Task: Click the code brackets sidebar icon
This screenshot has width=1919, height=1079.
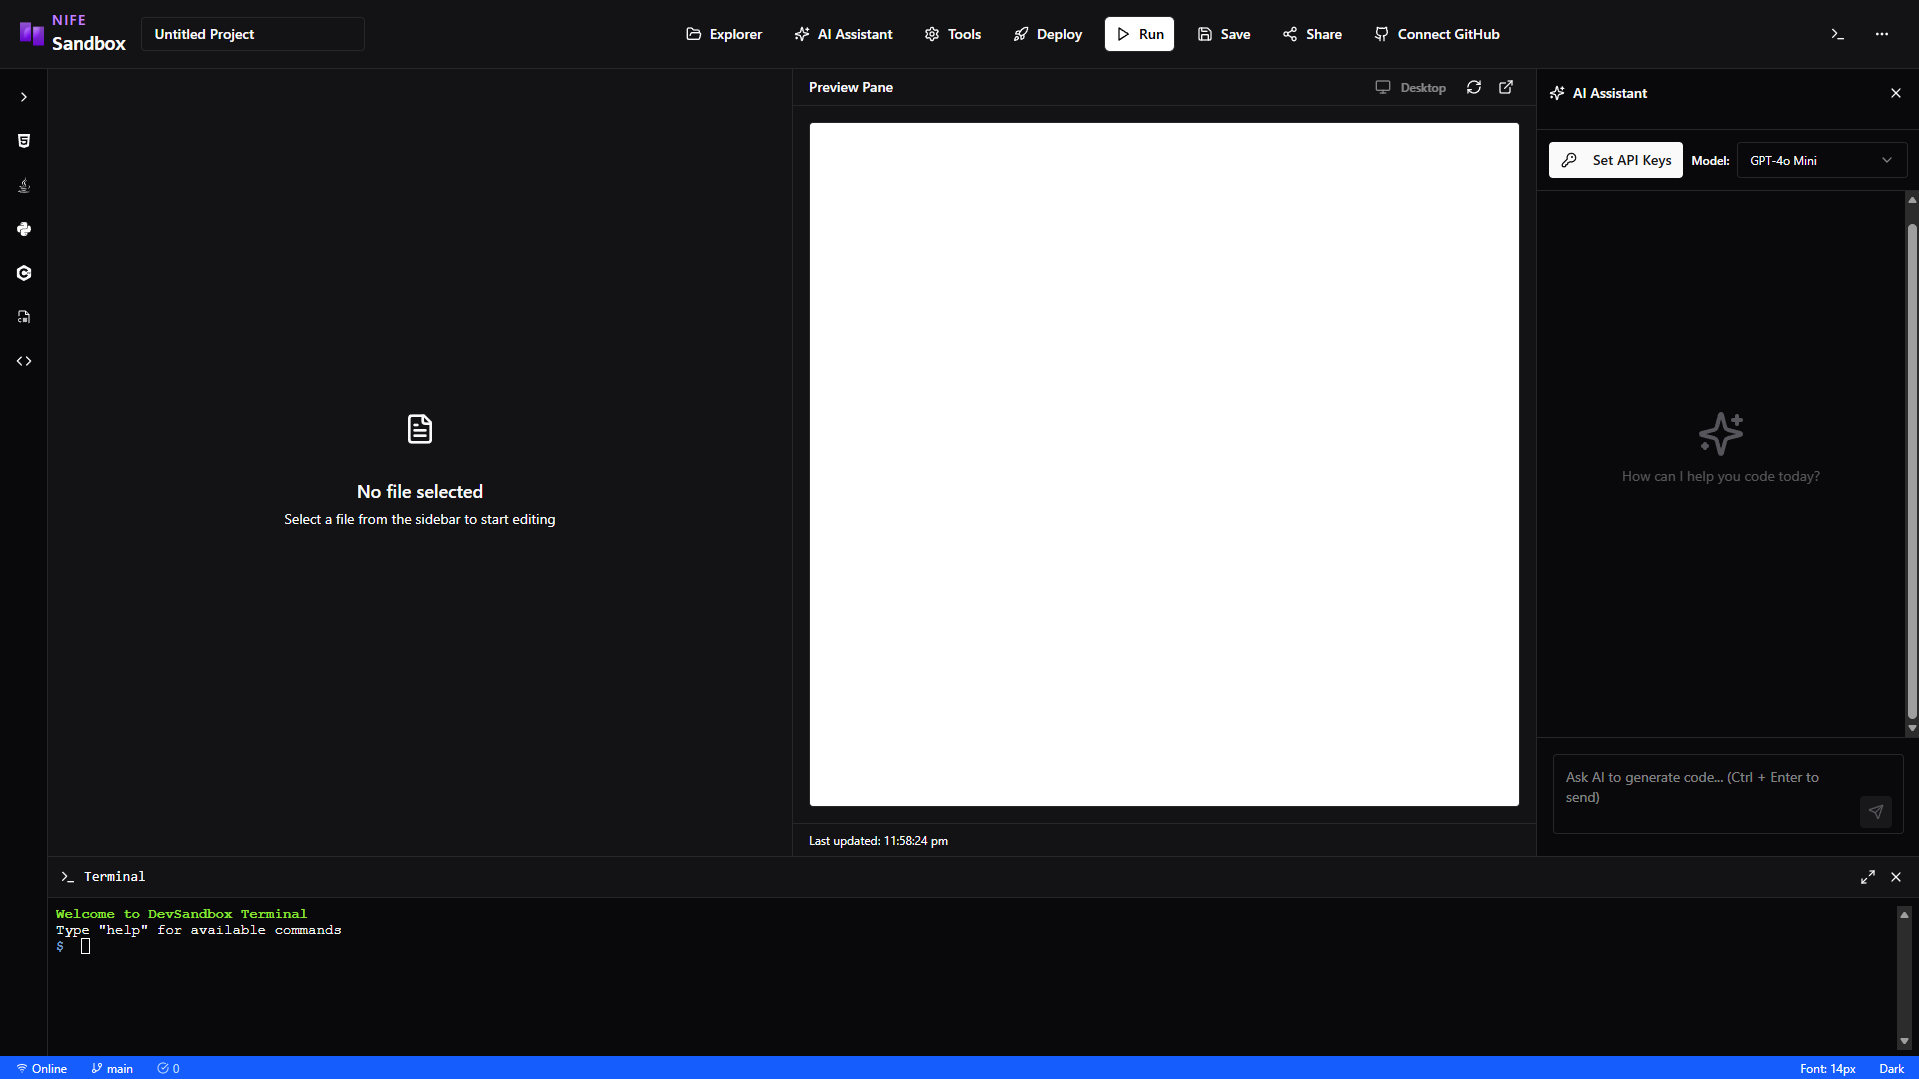Action: tap(24, 361)
